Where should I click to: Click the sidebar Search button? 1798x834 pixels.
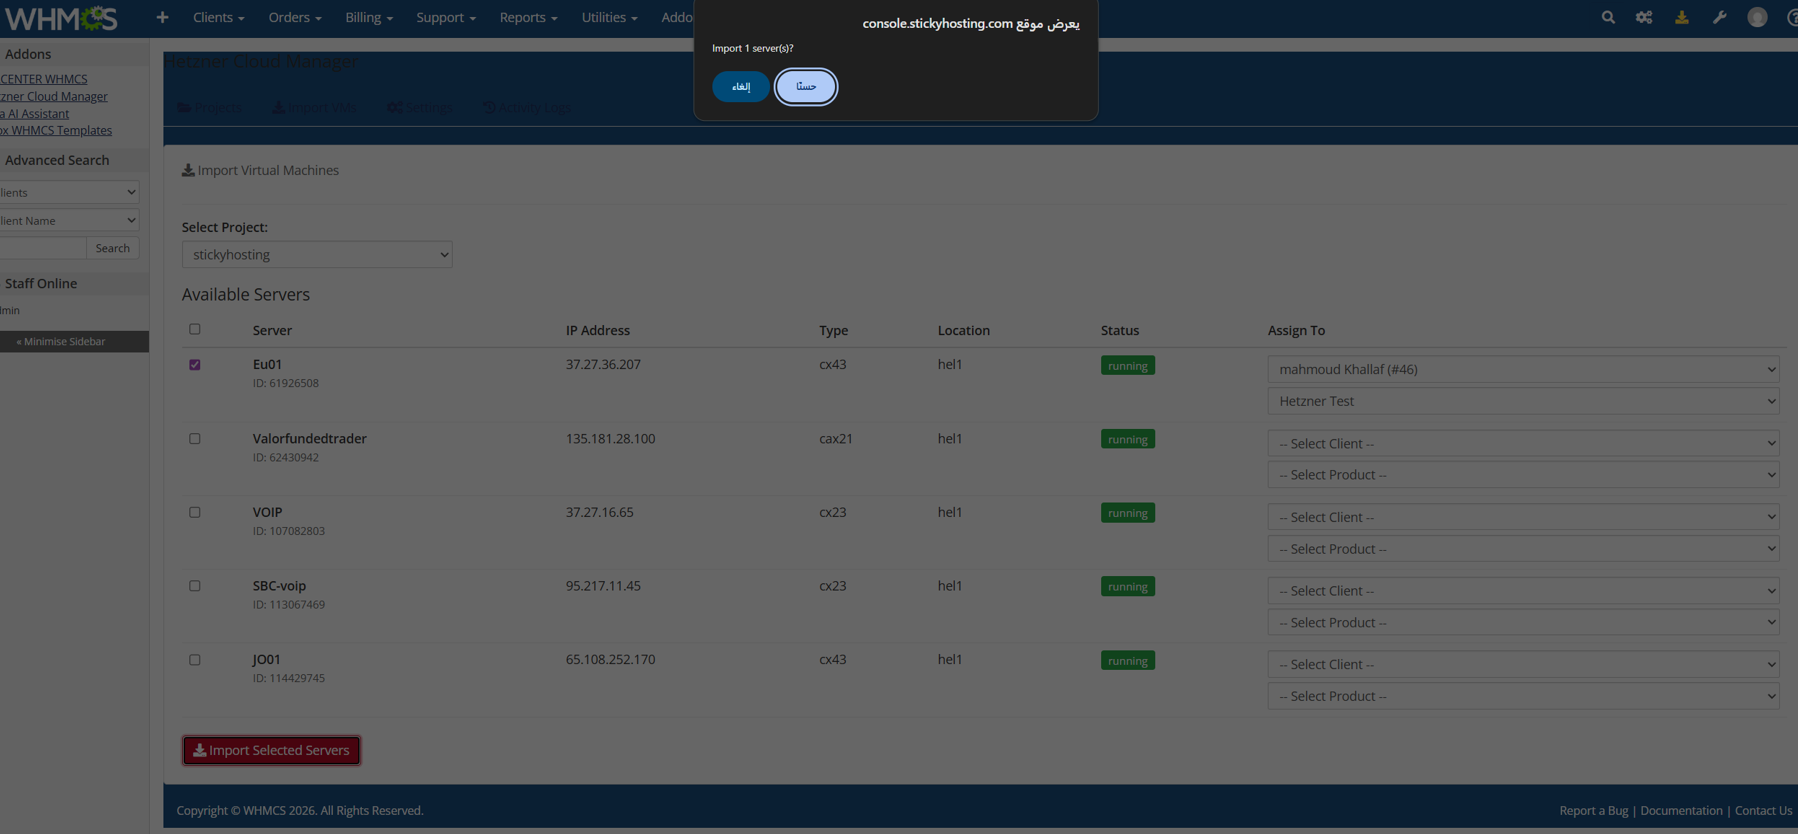[x=112, y=248]
